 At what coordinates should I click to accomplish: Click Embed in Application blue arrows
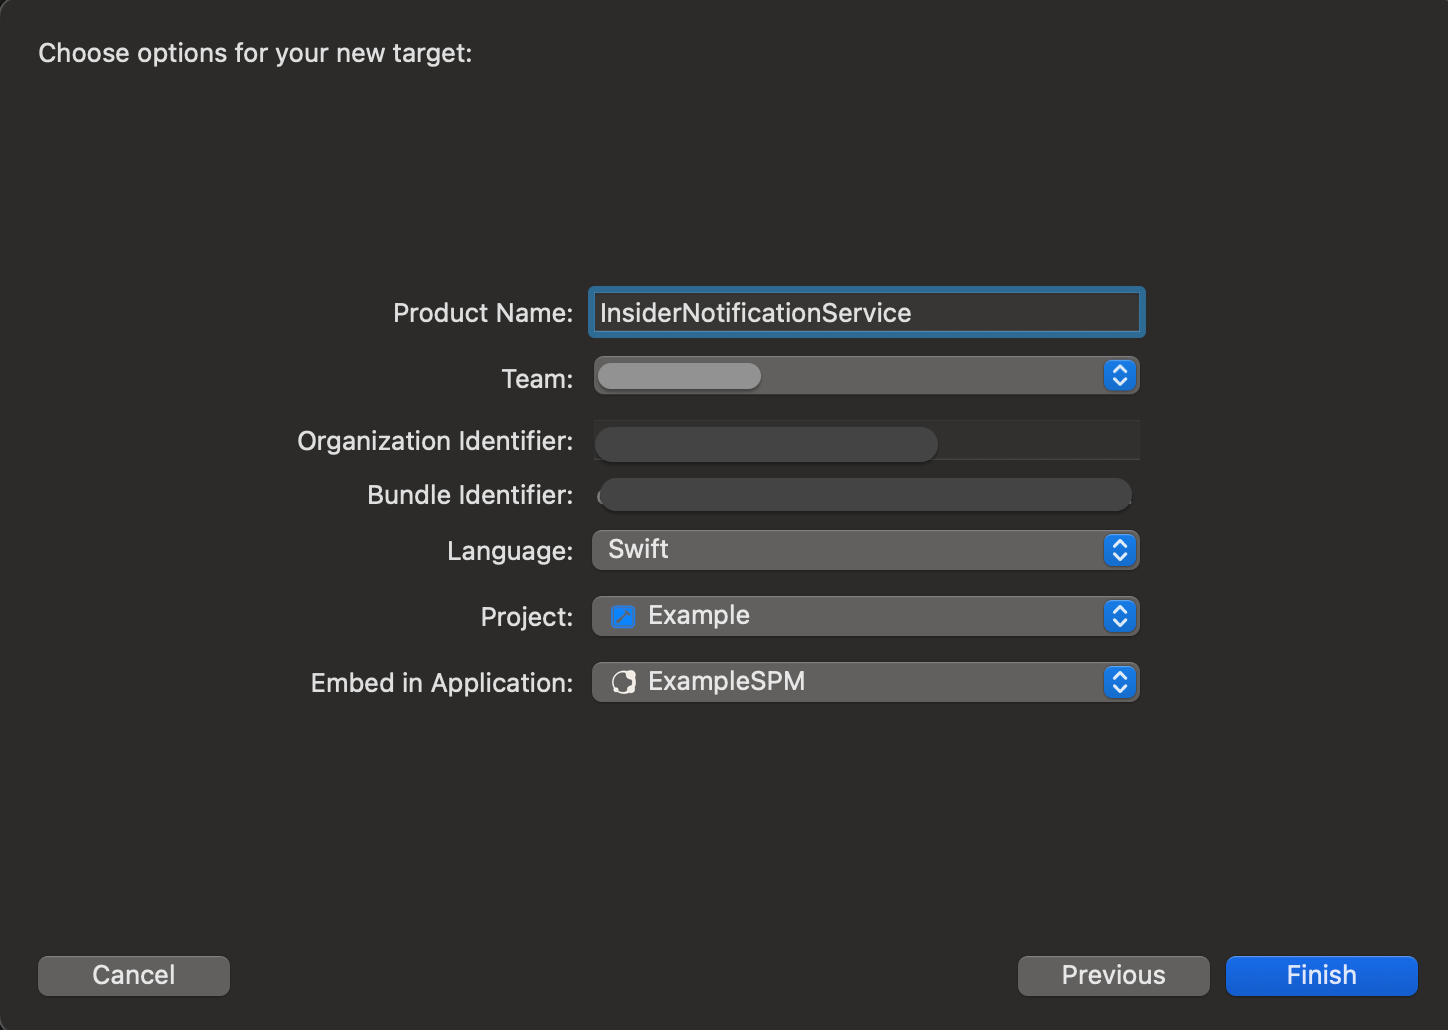pos(1120,682)
